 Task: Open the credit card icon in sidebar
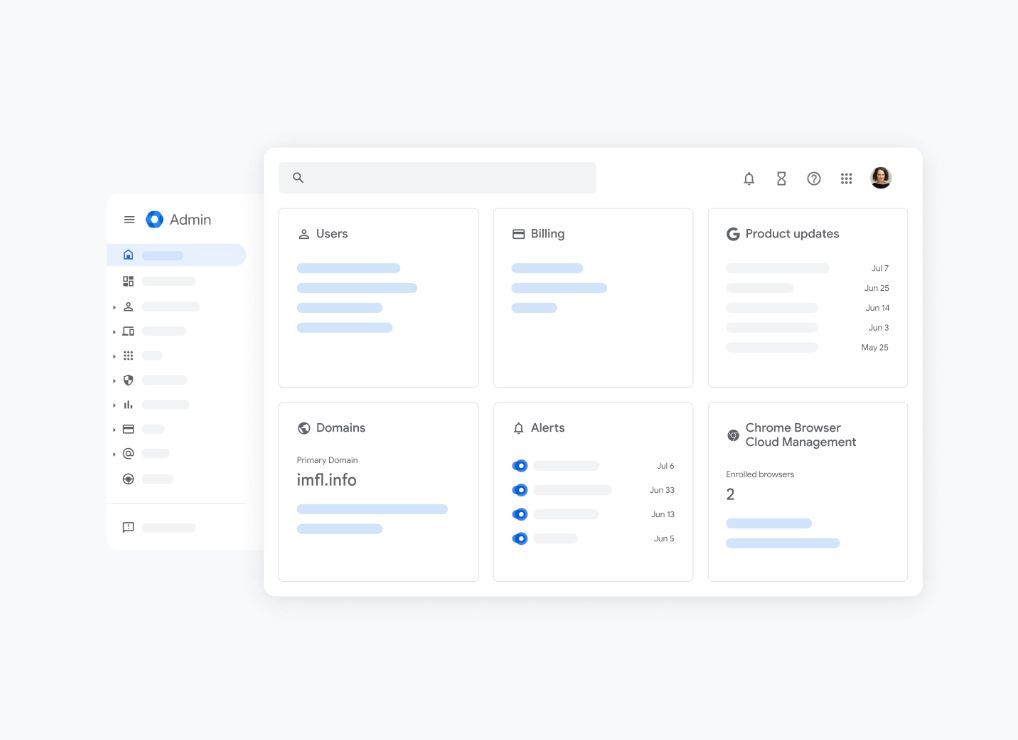[x=129, y=429]
